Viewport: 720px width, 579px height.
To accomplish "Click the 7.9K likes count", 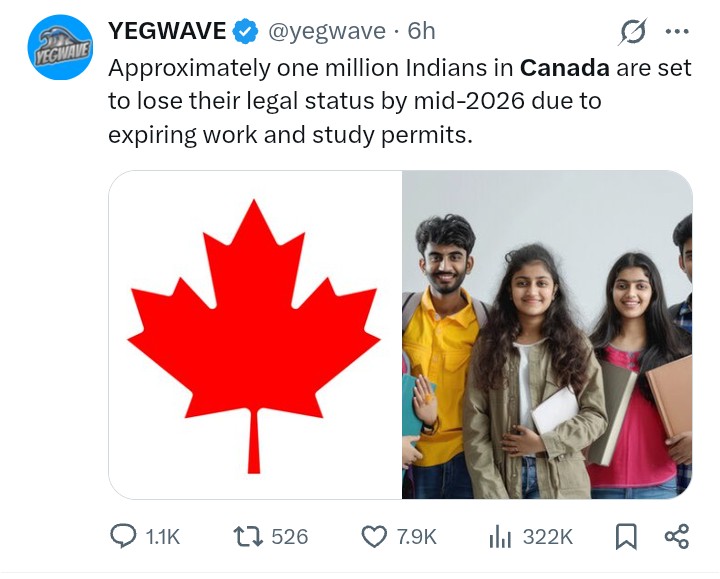I will [x=416, y=537].
